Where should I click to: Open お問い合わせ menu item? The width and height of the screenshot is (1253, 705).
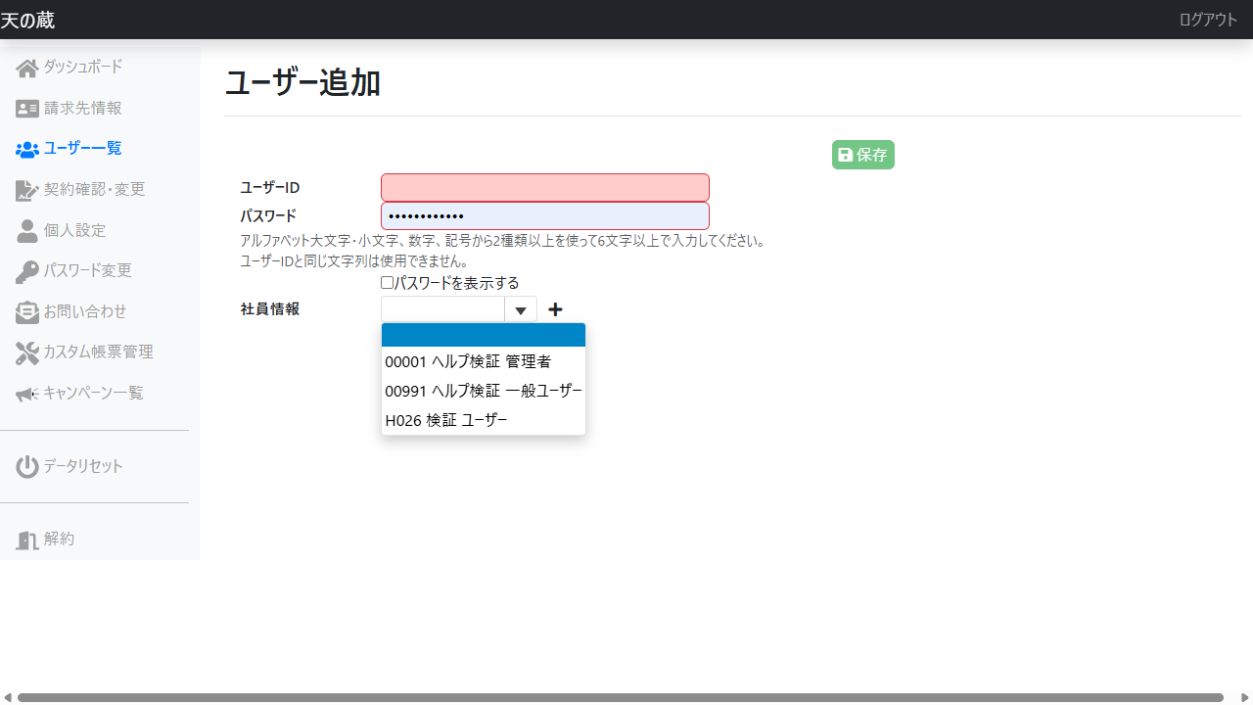[x=85, y=311]
